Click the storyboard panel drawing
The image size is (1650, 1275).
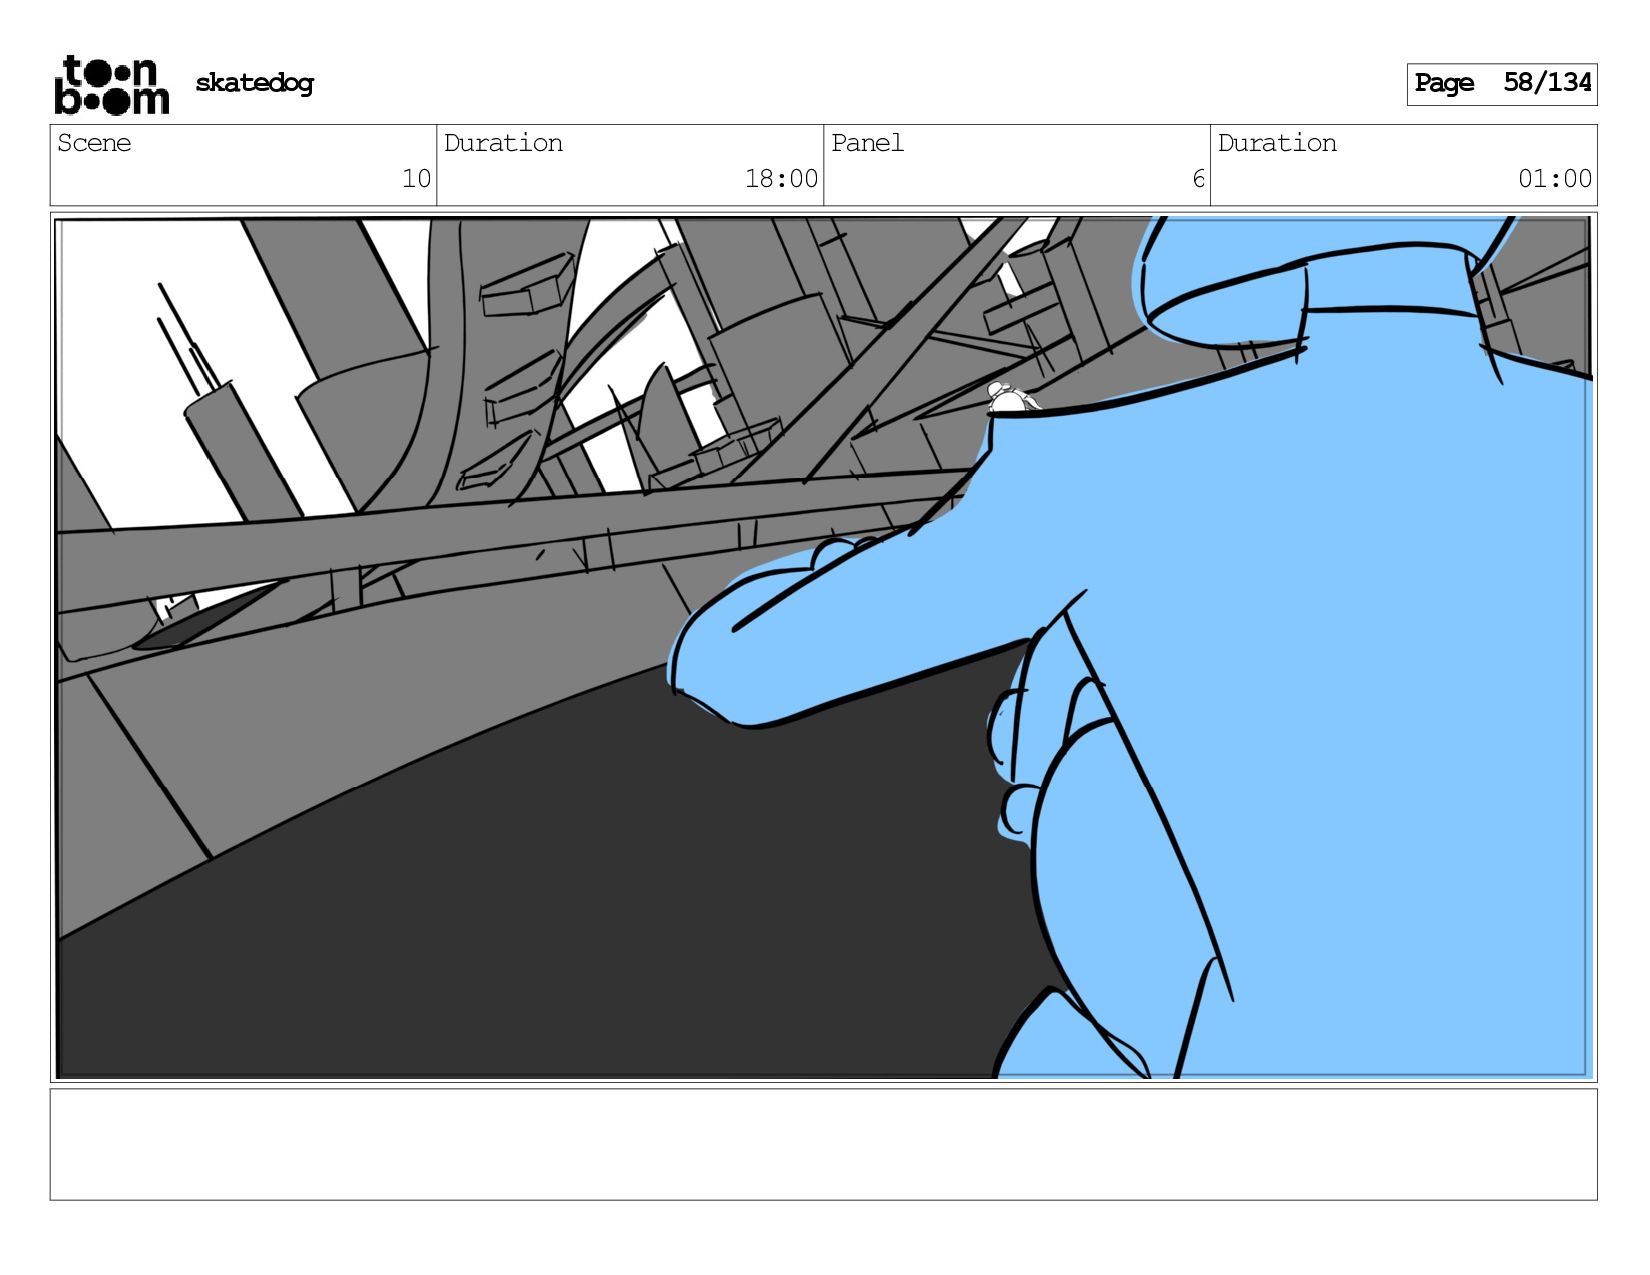823,647
